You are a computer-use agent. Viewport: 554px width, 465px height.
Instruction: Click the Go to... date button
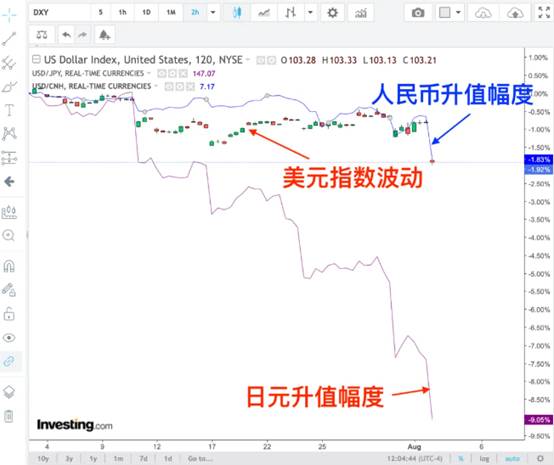point(200,459)
